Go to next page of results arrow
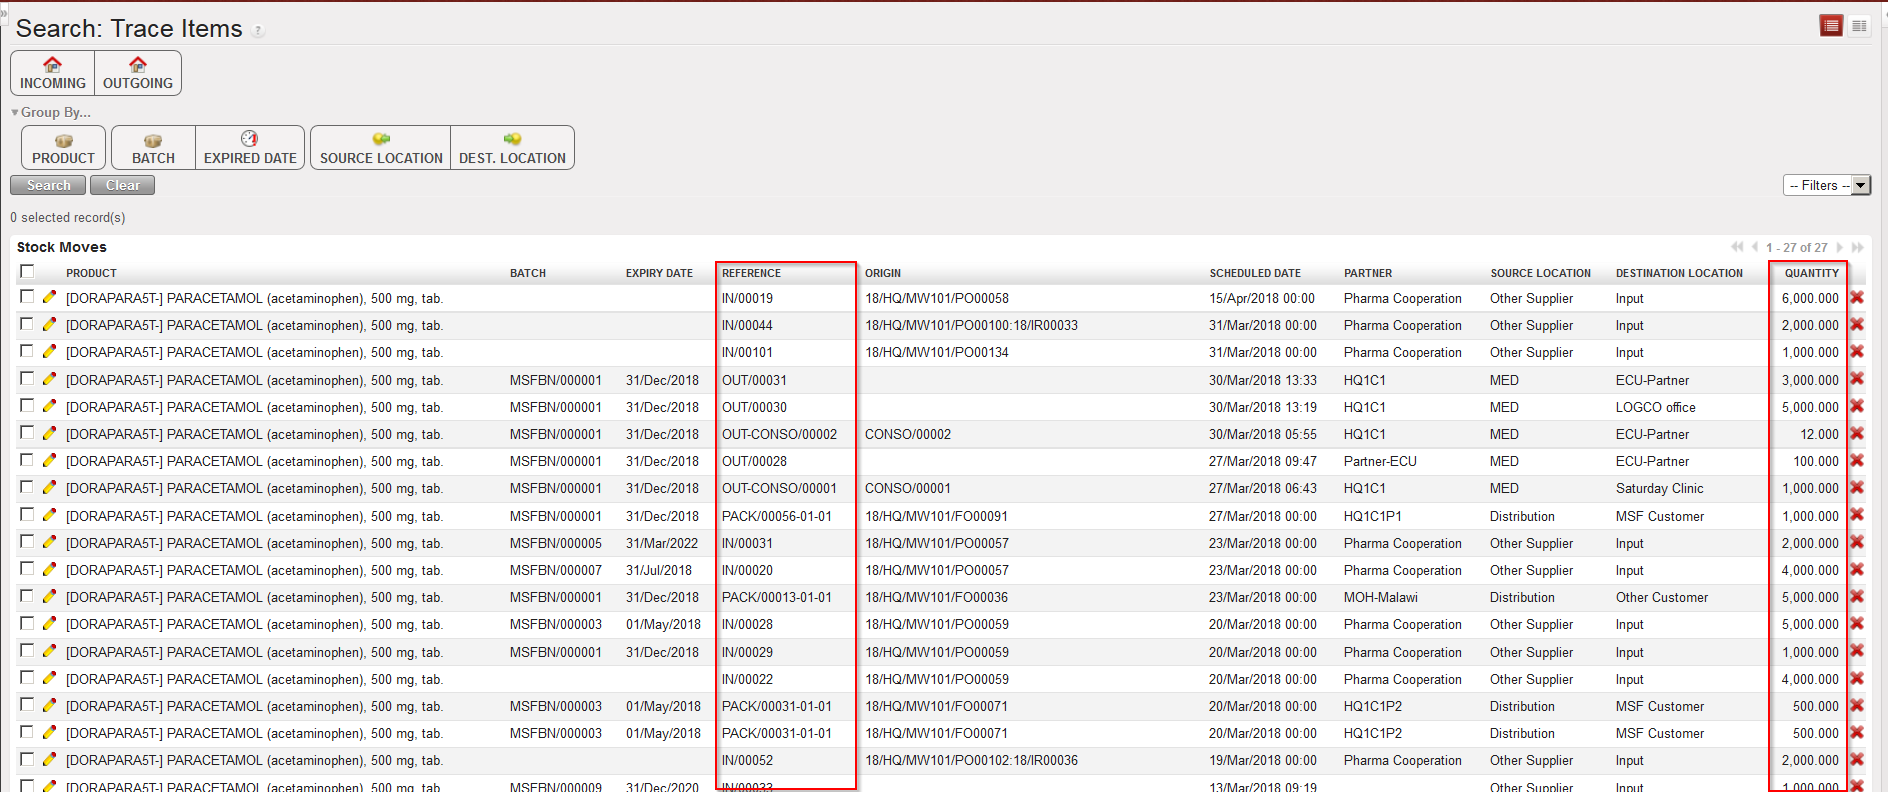The width and height of the screenshot is (1888, 792). (x=1840, y=247)
